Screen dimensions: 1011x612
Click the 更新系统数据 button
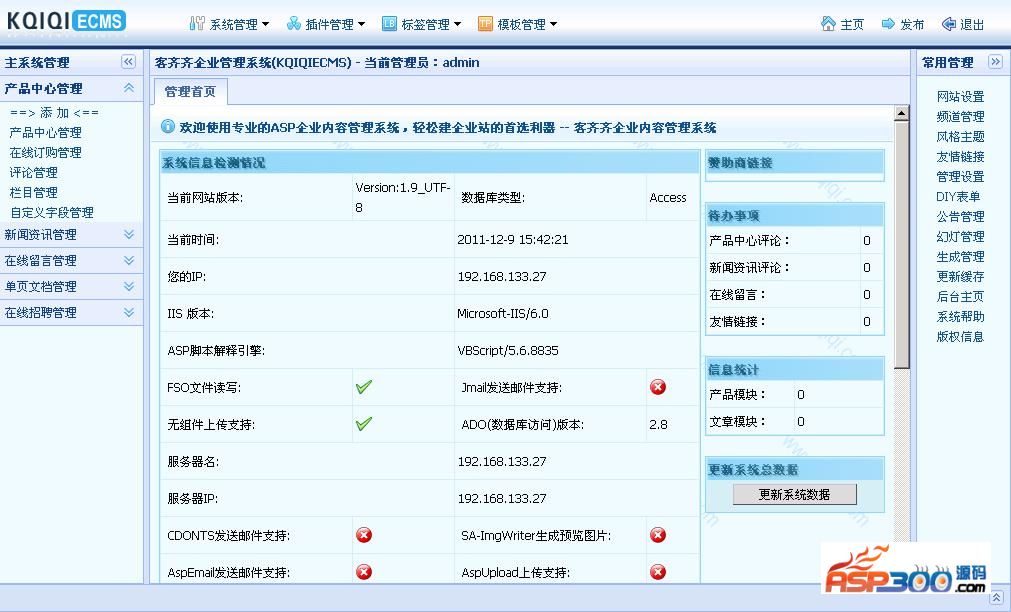coord(794,494)
